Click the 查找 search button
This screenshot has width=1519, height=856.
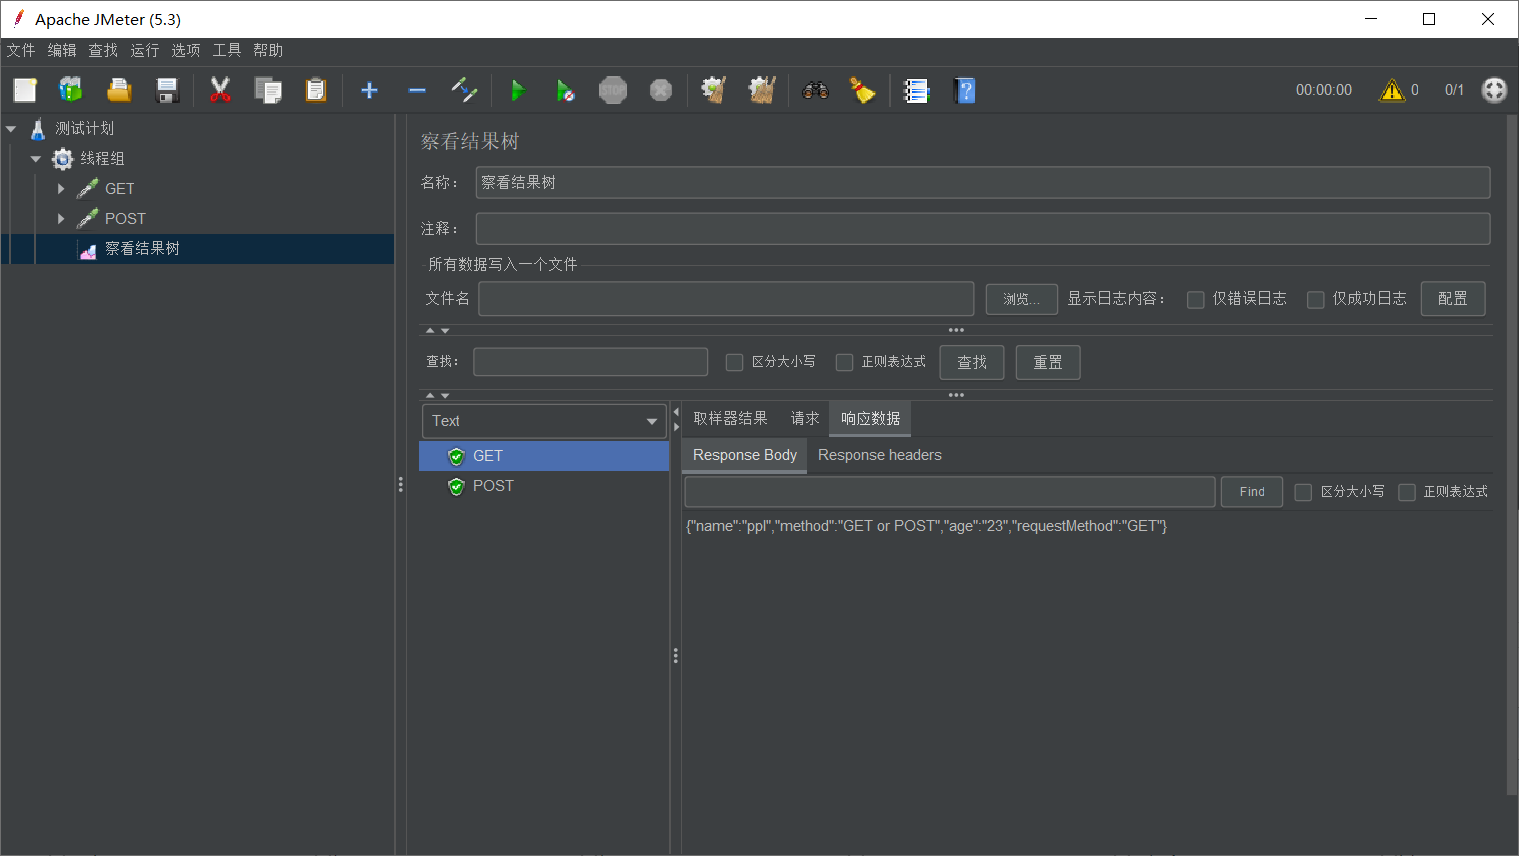[x=972, y=362]
